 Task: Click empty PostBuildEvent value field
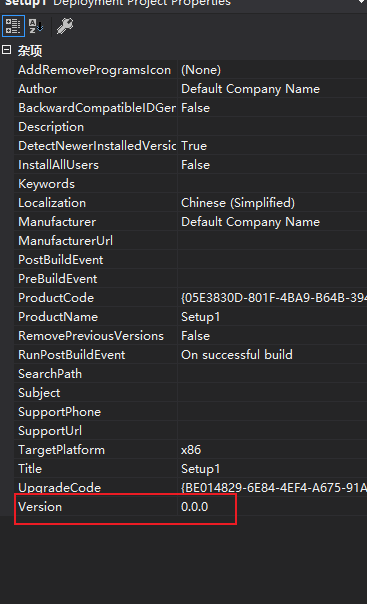(x=272, y=260)
